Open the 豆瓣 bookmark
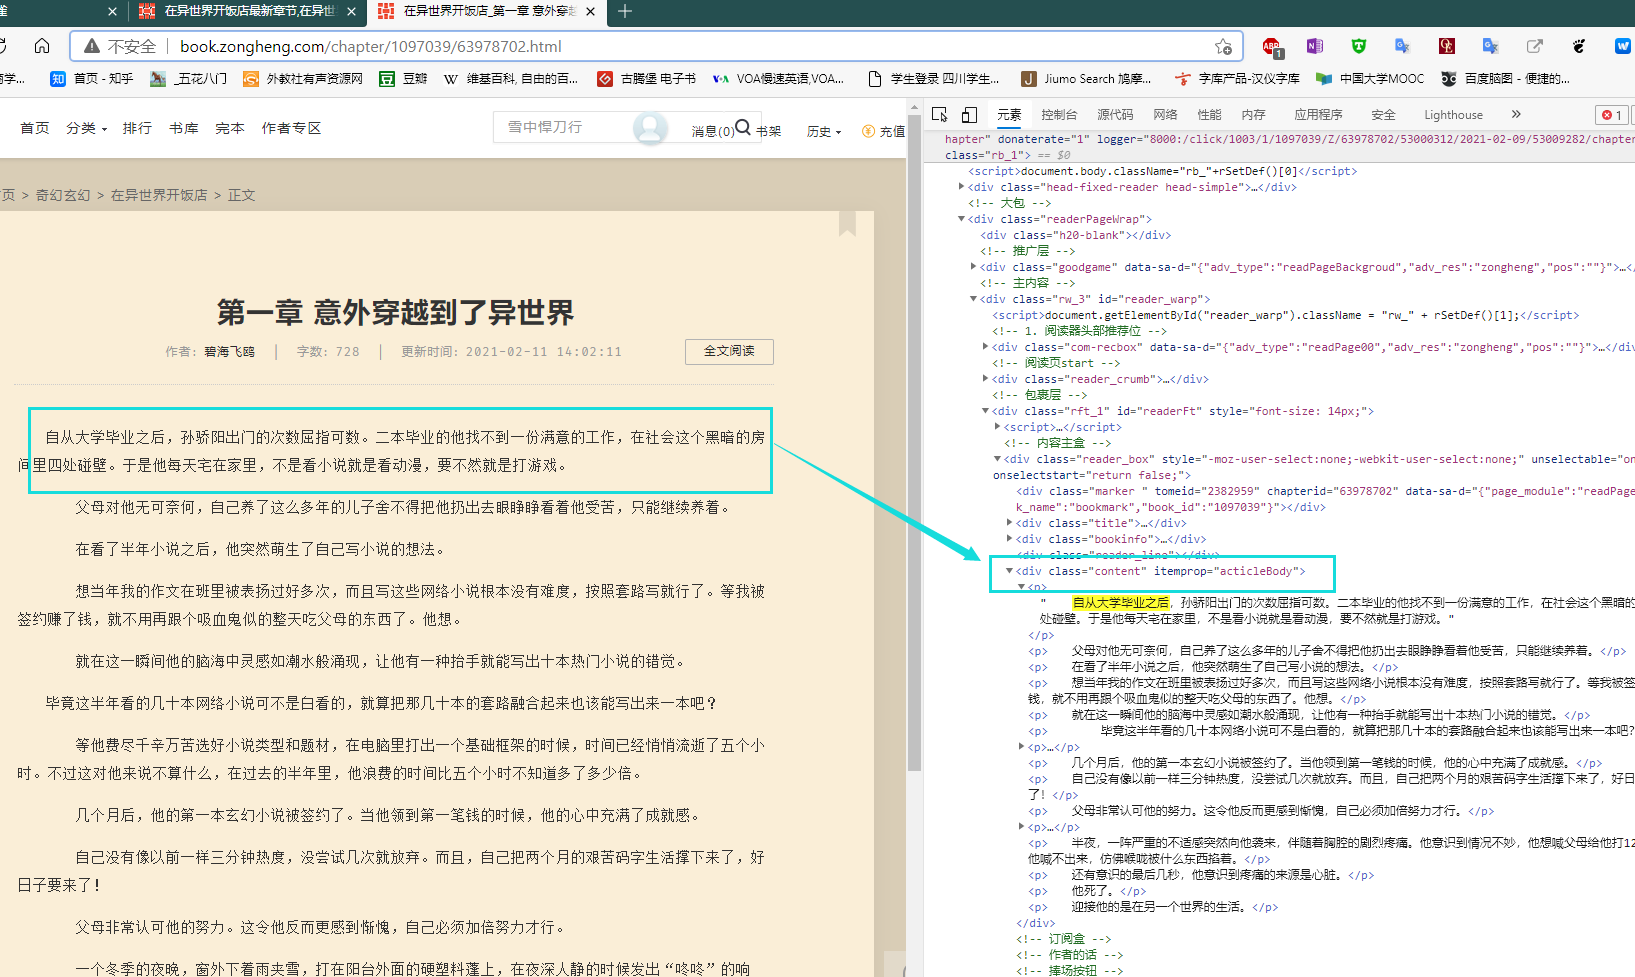Image resolution: width=1635 pixels, height=977 pixels. pyautogui.click(x=403, y=78)
